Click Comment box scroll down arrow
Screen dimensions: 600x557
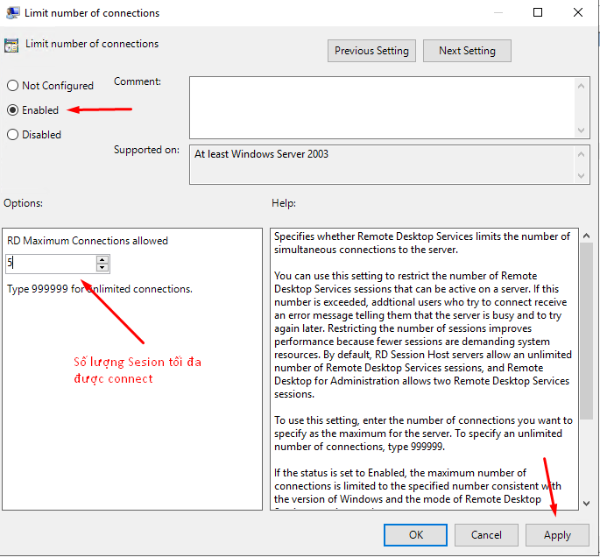click(x=581, y=130)
